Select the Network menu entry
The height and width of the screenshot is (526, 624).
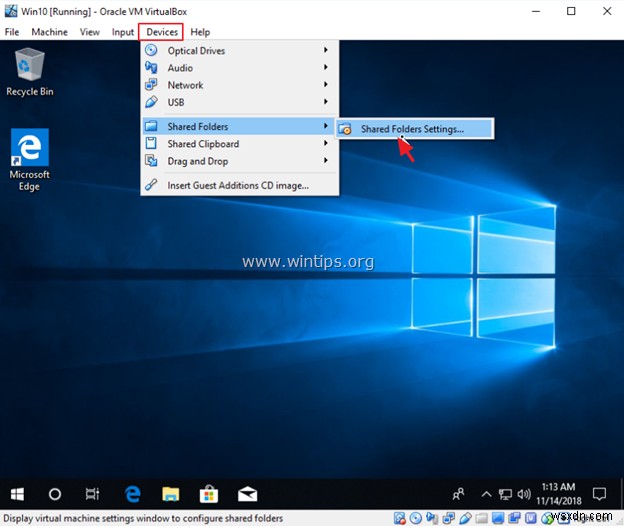pyautogui.click(x=240, y=85)
